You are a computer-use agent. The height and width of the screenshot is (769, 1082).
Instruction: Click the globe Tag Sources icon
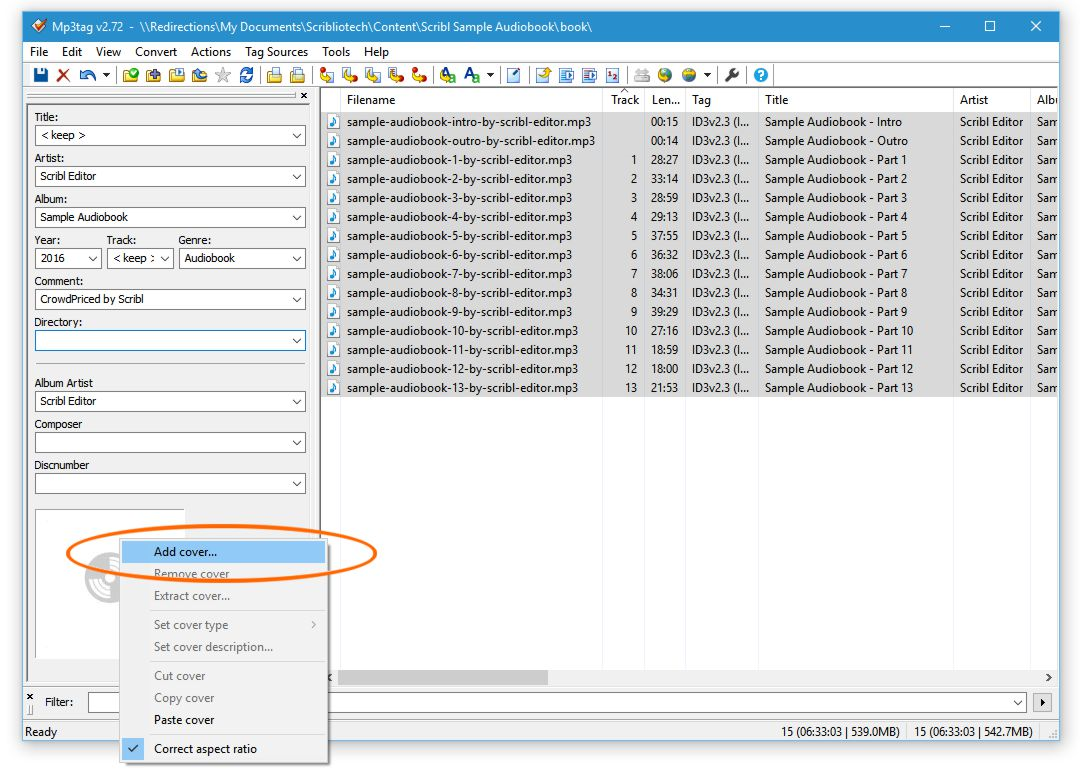tap(689, 75)
